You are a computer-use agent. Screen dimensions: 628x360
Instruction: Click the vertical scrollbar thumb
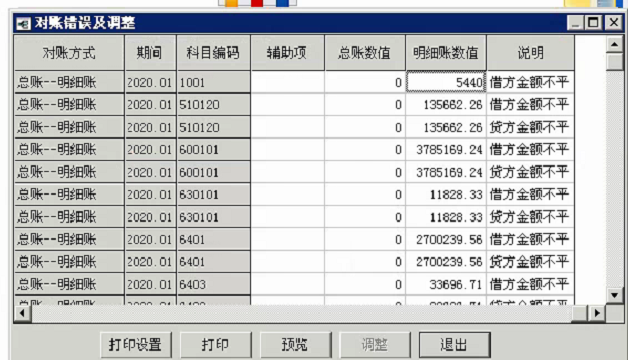[x=614, y=62]
